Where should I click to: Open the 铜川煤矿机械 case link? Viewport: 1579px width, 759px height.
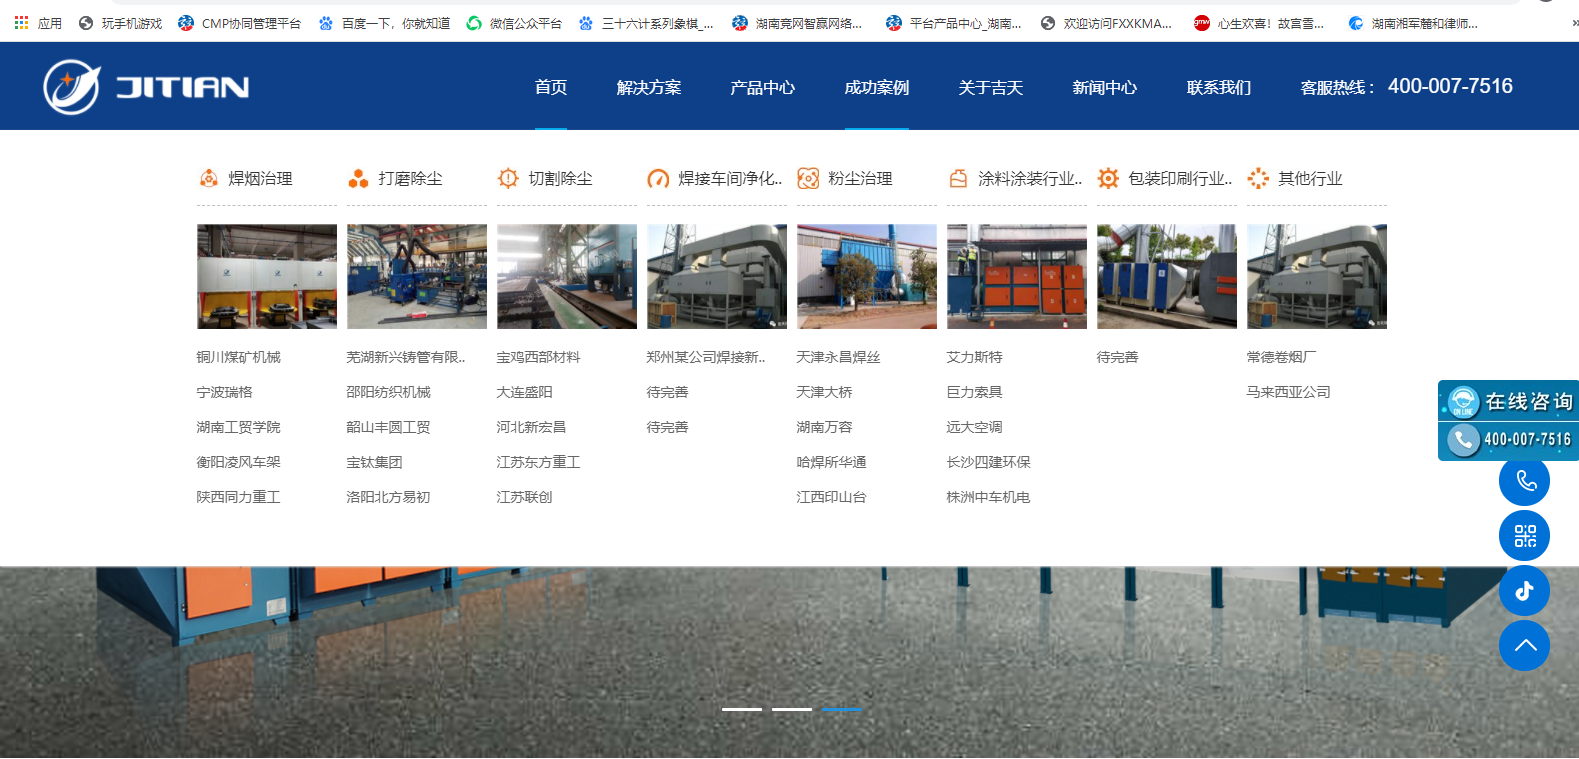click(x=239, y=357)
